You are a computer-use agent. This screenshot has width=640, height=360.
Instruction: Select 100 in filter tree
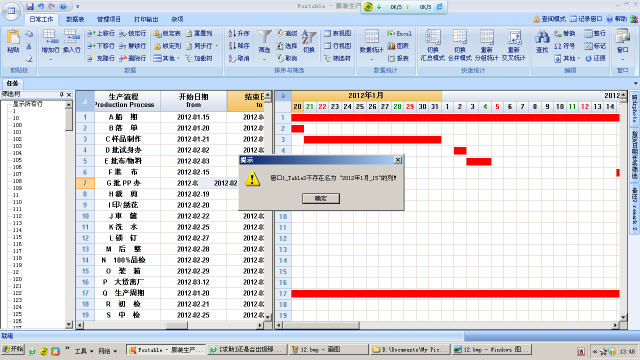(x=17, y=125)
